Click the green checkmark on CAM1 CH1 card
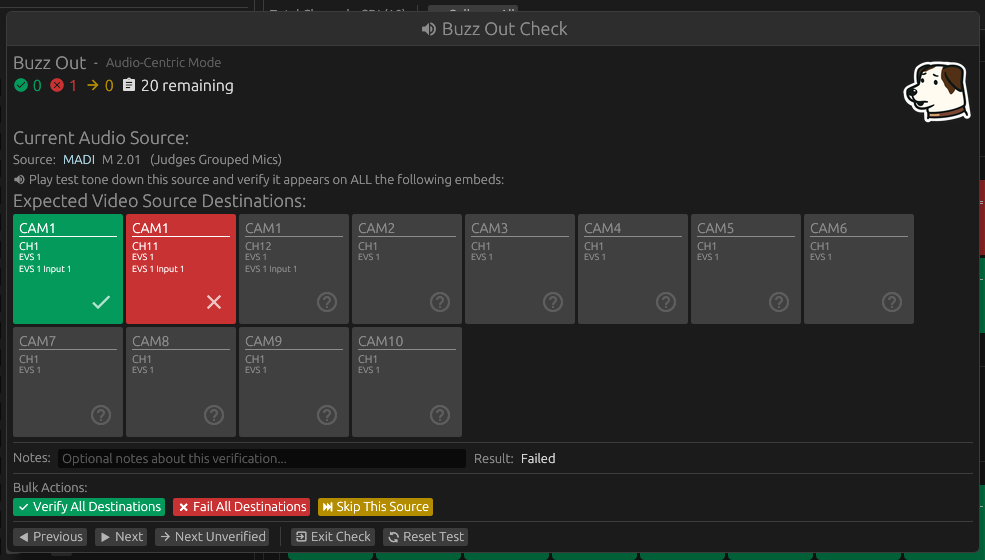This screenshot has height=560, width=985. point(101,302)
